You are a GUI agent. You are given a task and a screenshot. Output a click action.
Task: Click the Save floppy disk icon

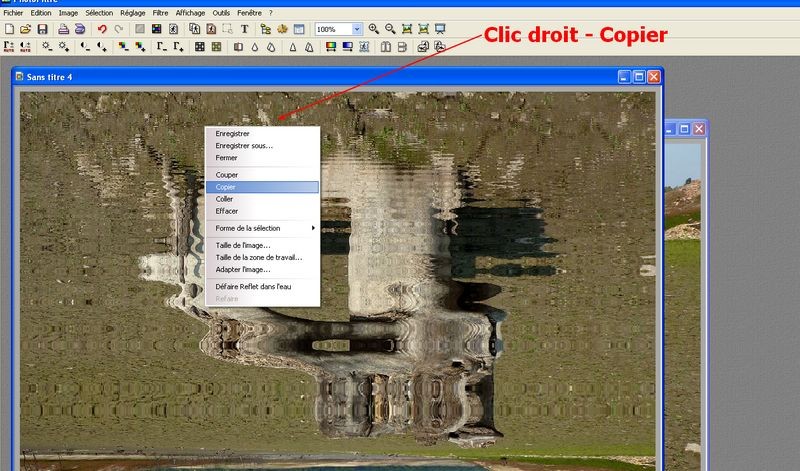42,30
